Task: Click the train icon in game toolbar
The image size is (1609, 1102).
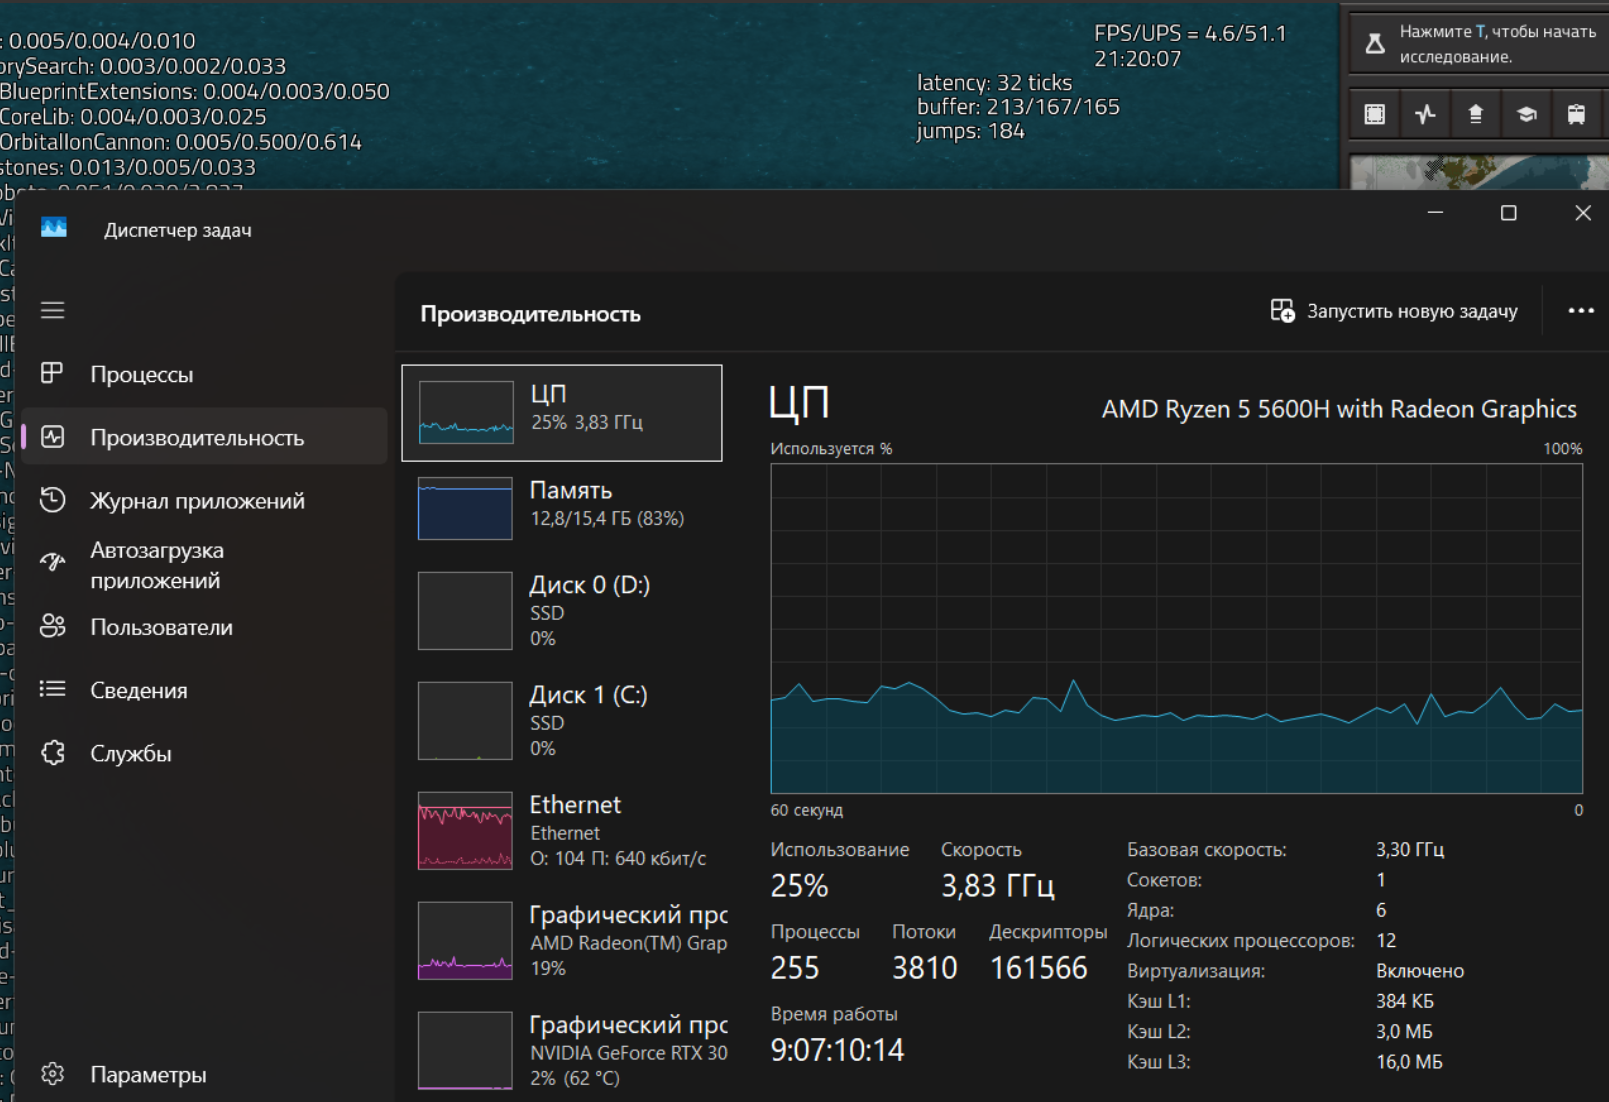Action: tap(1576, 114)
